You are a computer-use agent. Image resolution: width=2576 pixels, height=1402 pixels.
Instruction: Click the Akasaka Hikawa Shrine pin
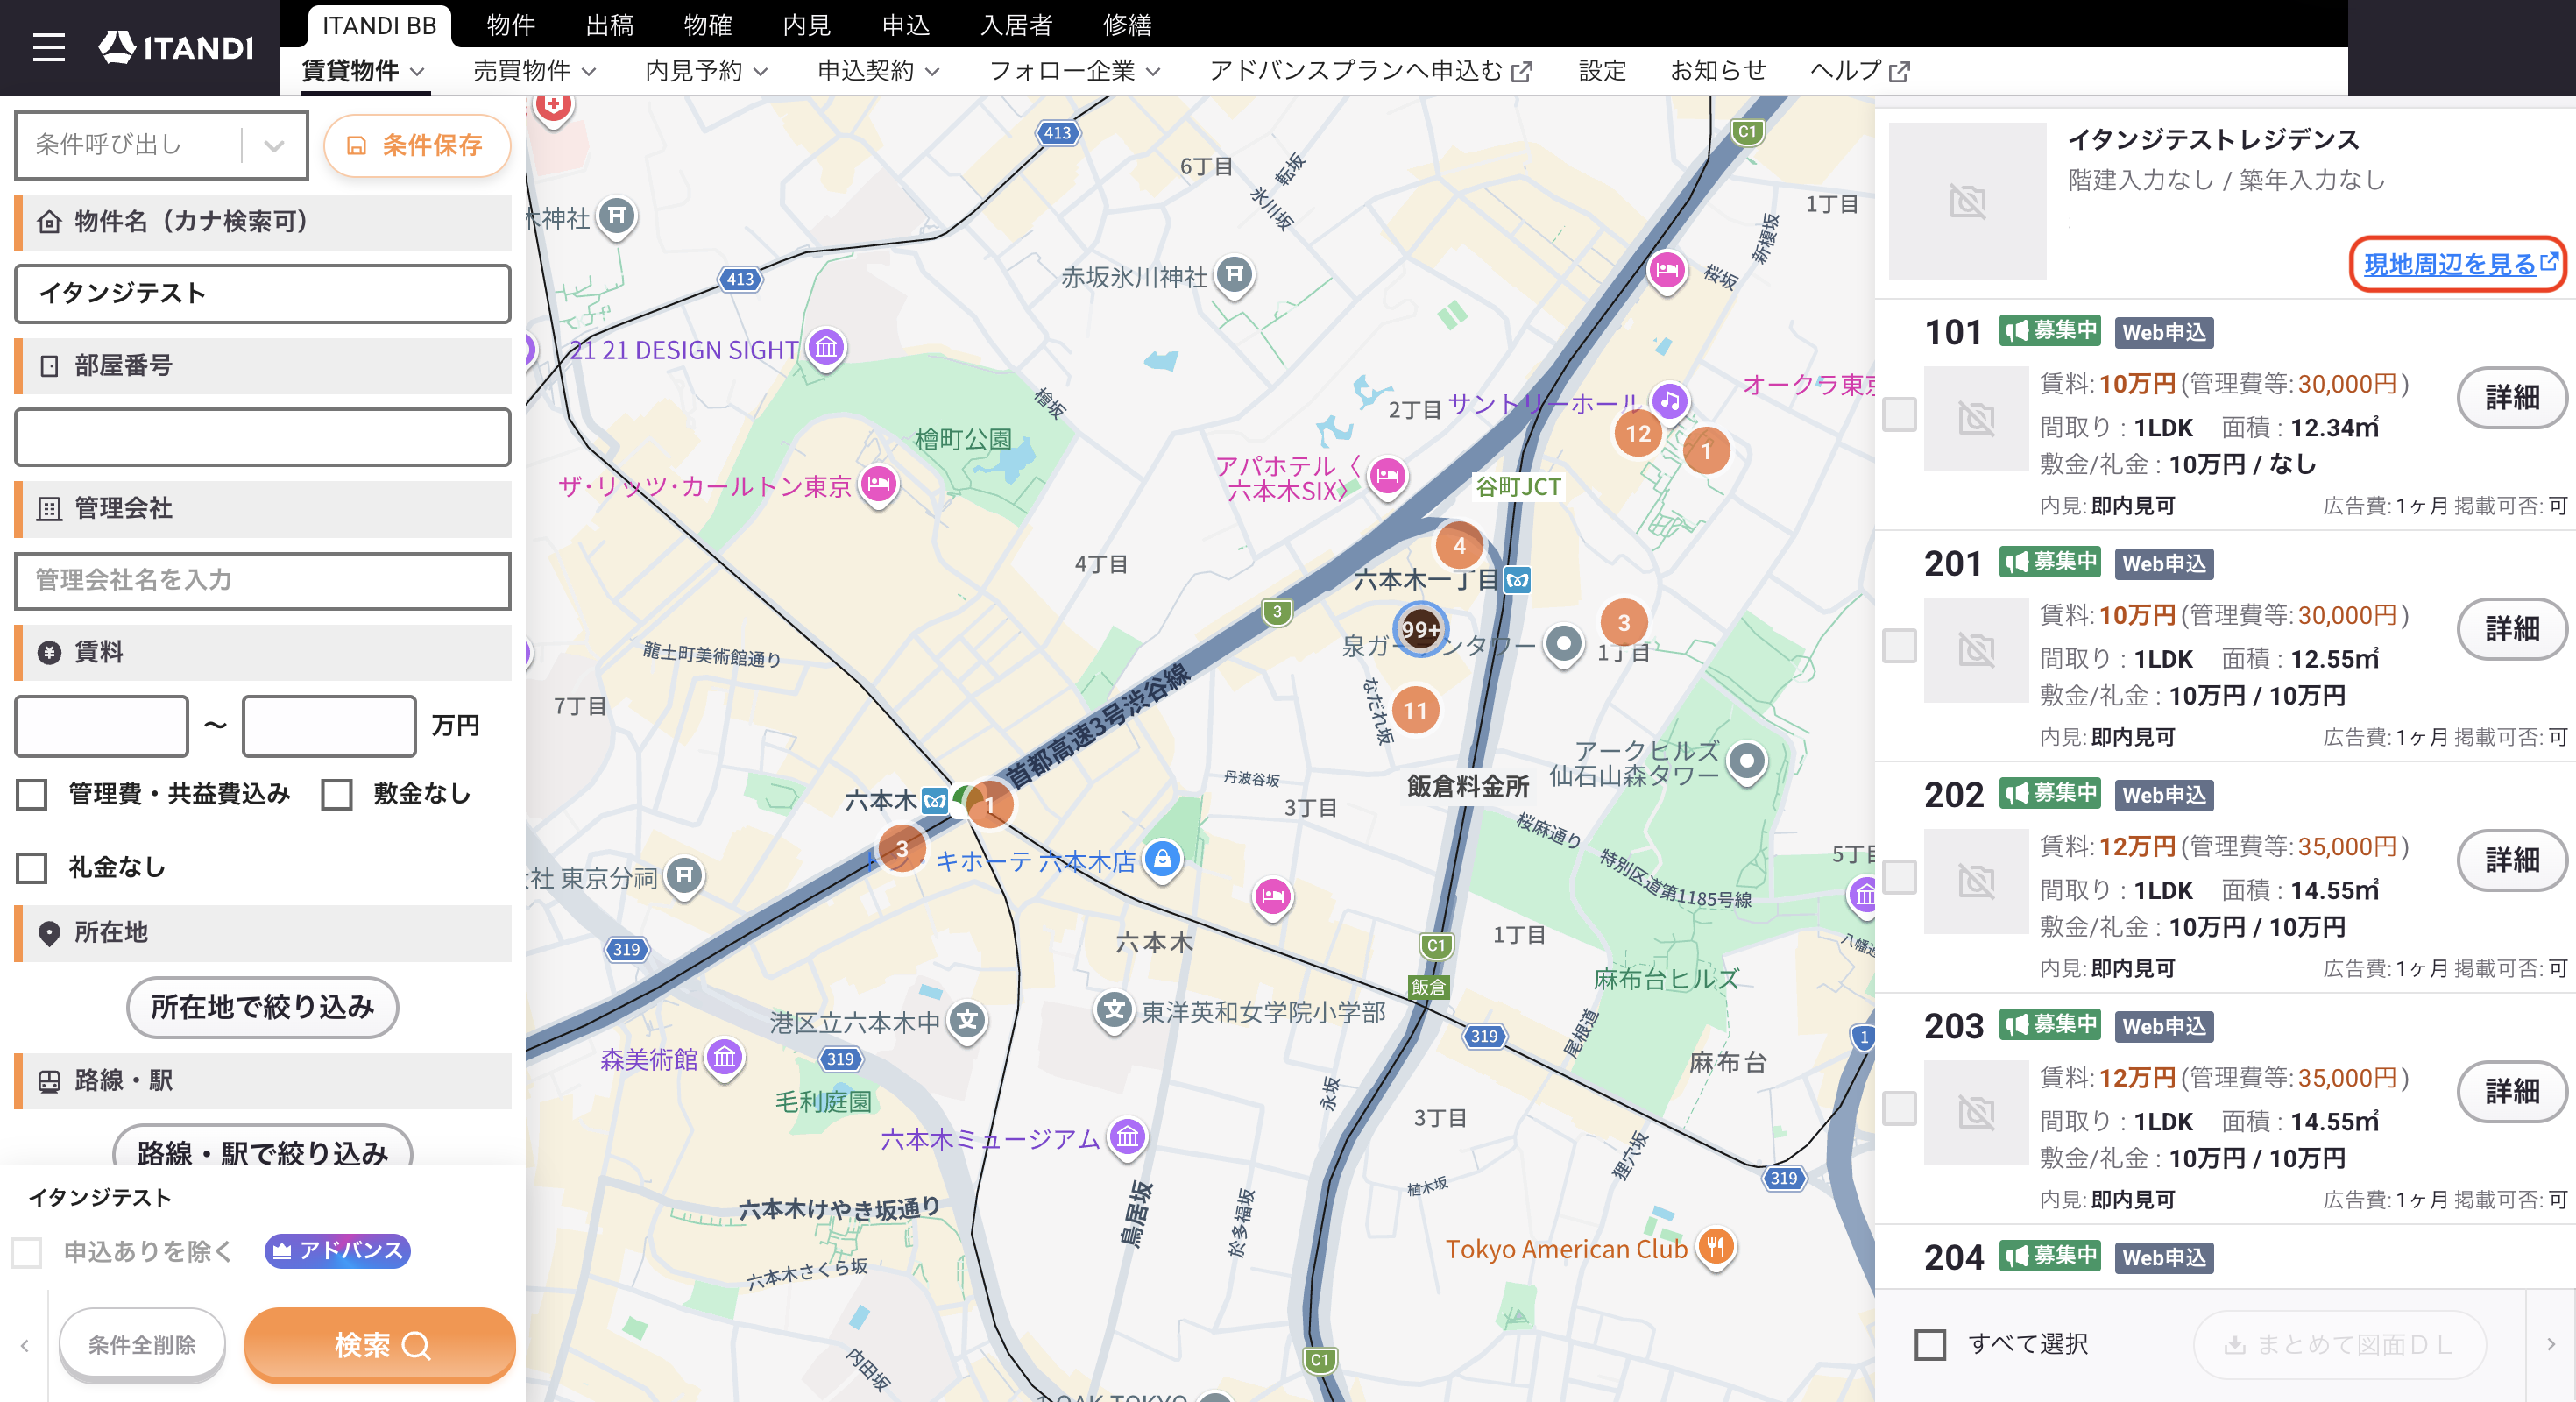[1234, 274]
